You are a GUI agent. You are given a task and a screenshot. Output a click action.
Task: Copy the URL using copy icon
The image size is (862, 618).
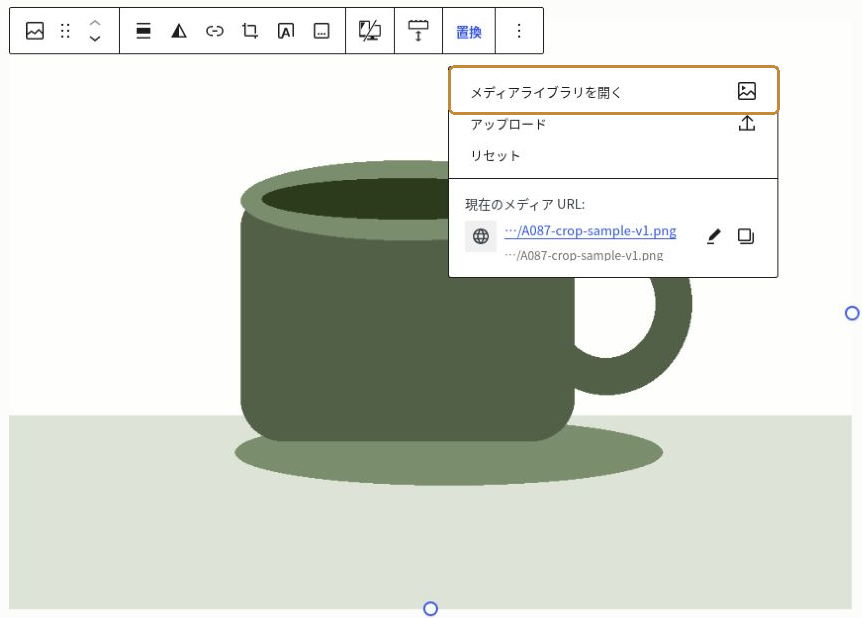pyautogui.click(x=745, y=236)
